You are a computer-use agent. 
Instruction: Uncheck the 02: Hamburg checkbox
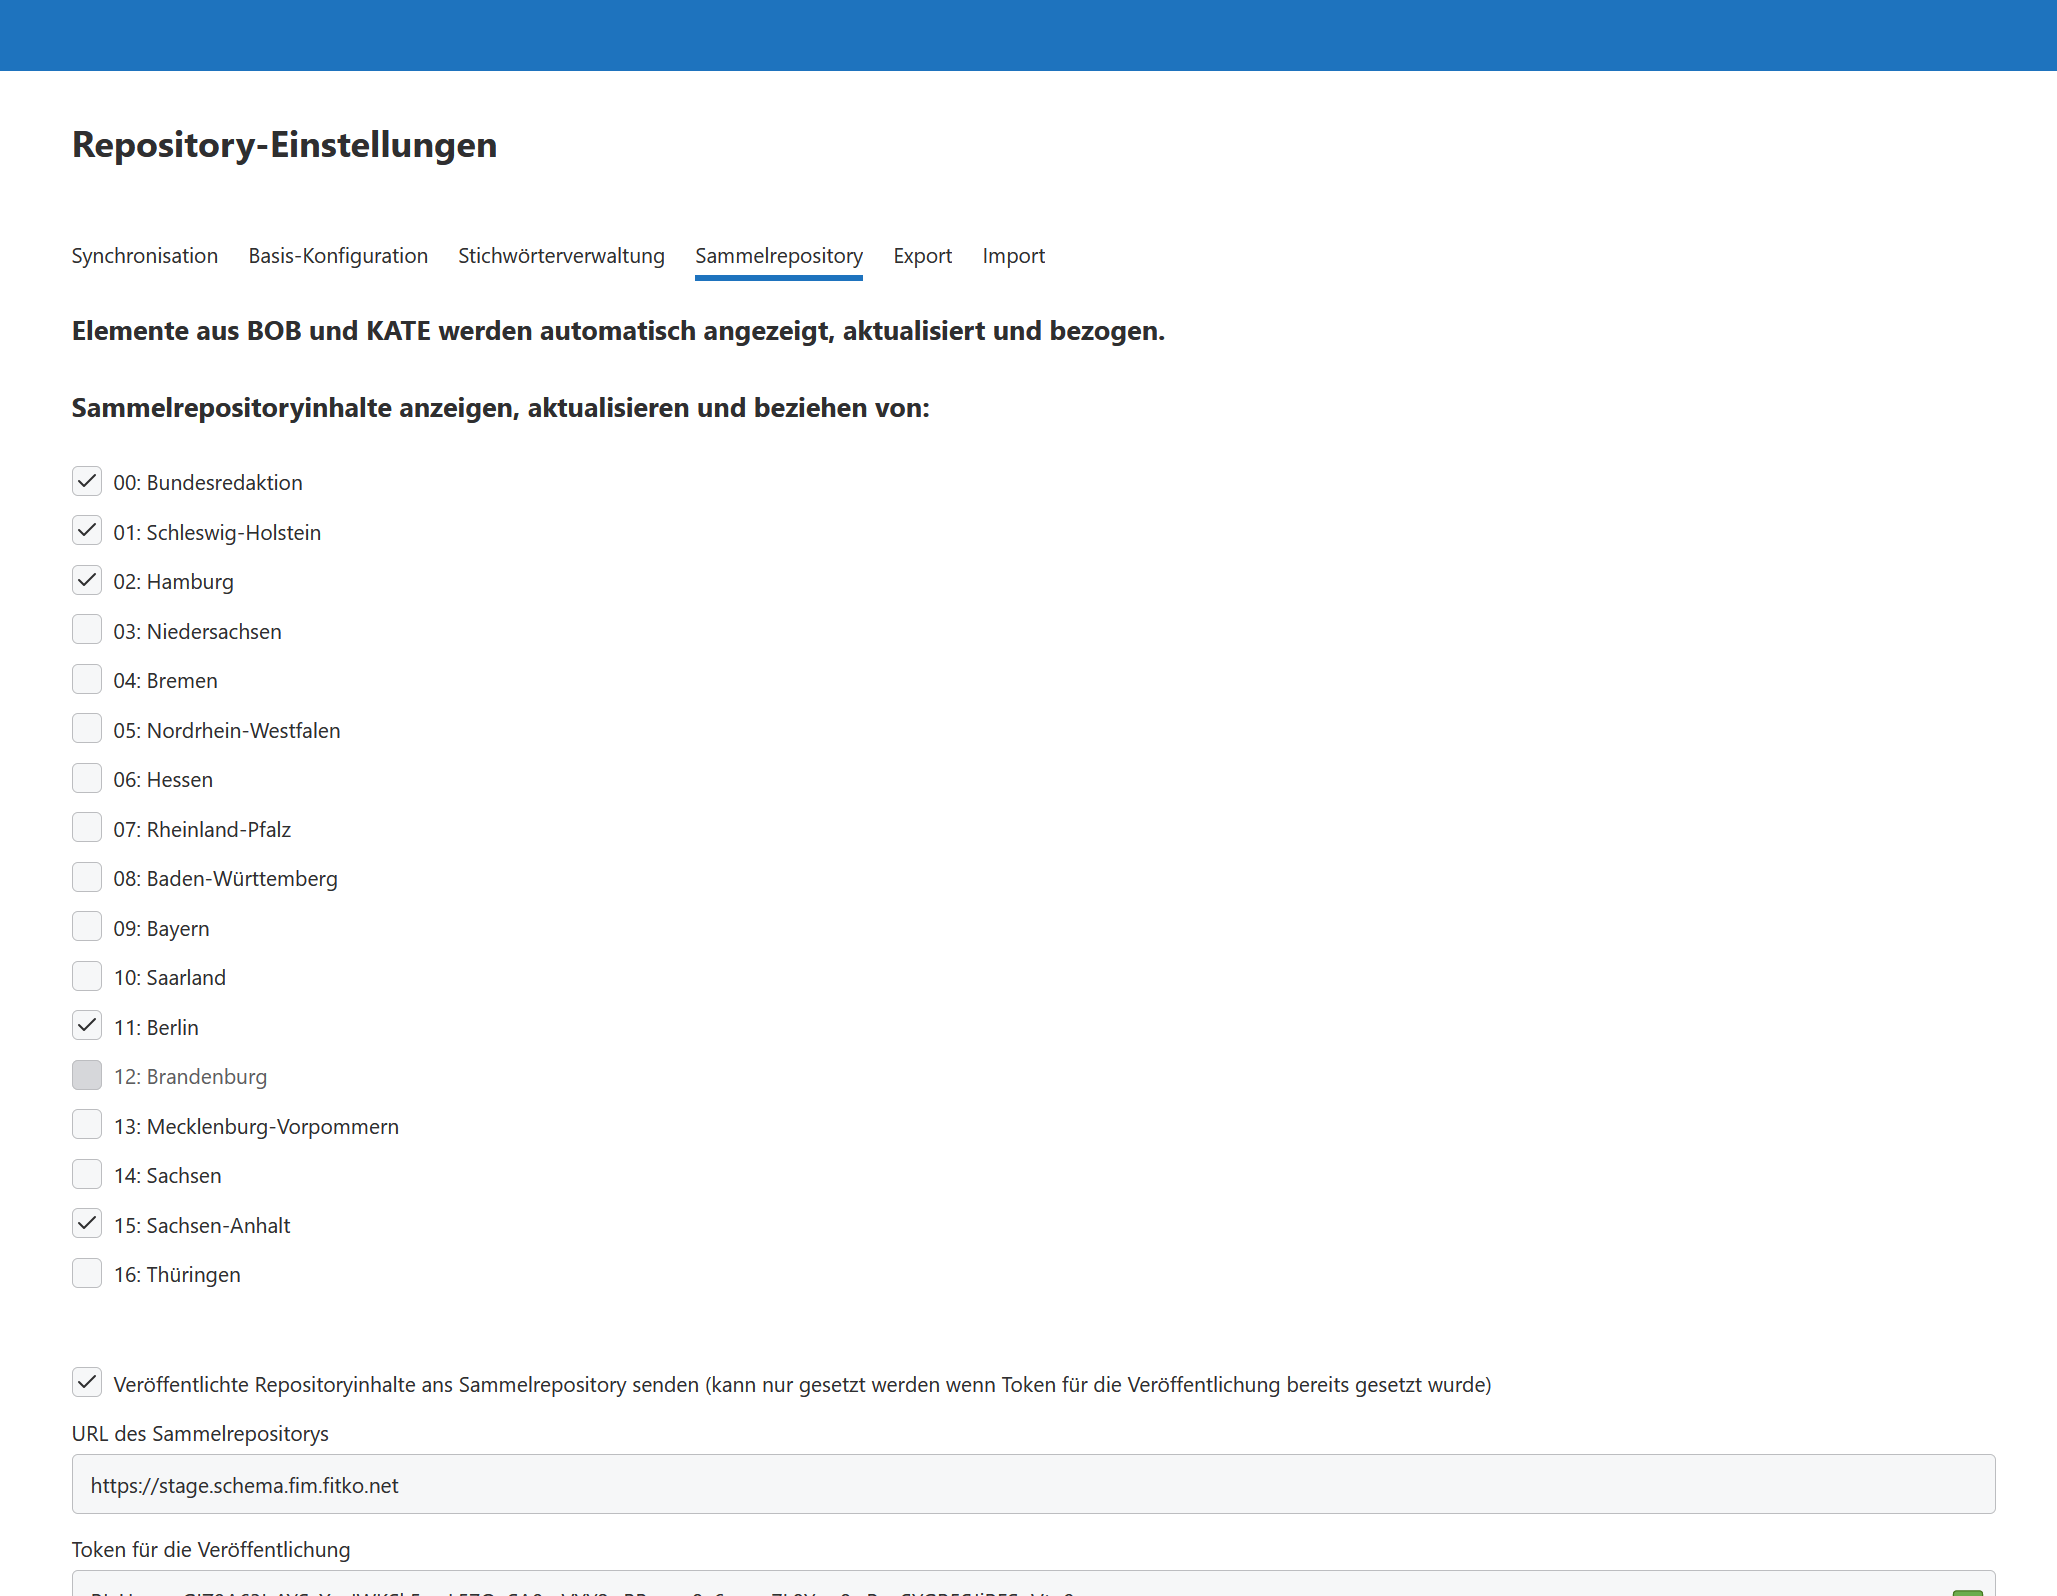pyautogui.click(x=87, y=580)
